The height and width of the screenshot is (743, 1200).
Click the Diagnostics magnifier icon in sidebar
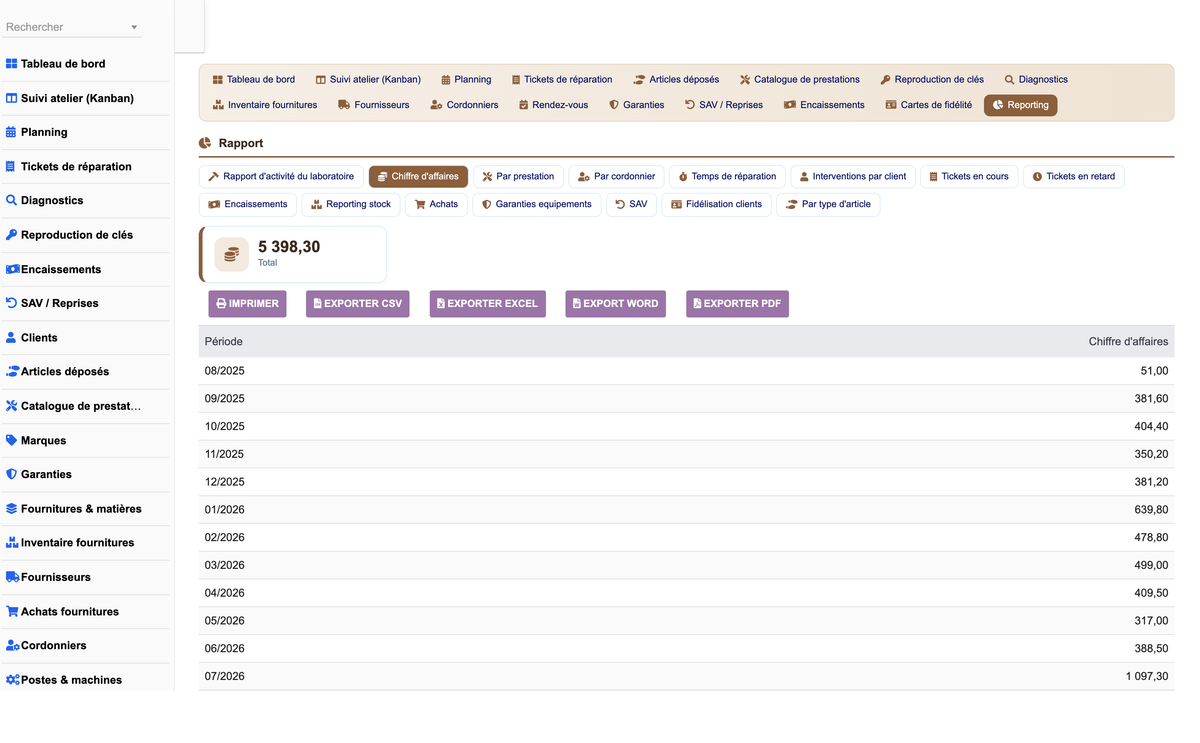point(12,200)
